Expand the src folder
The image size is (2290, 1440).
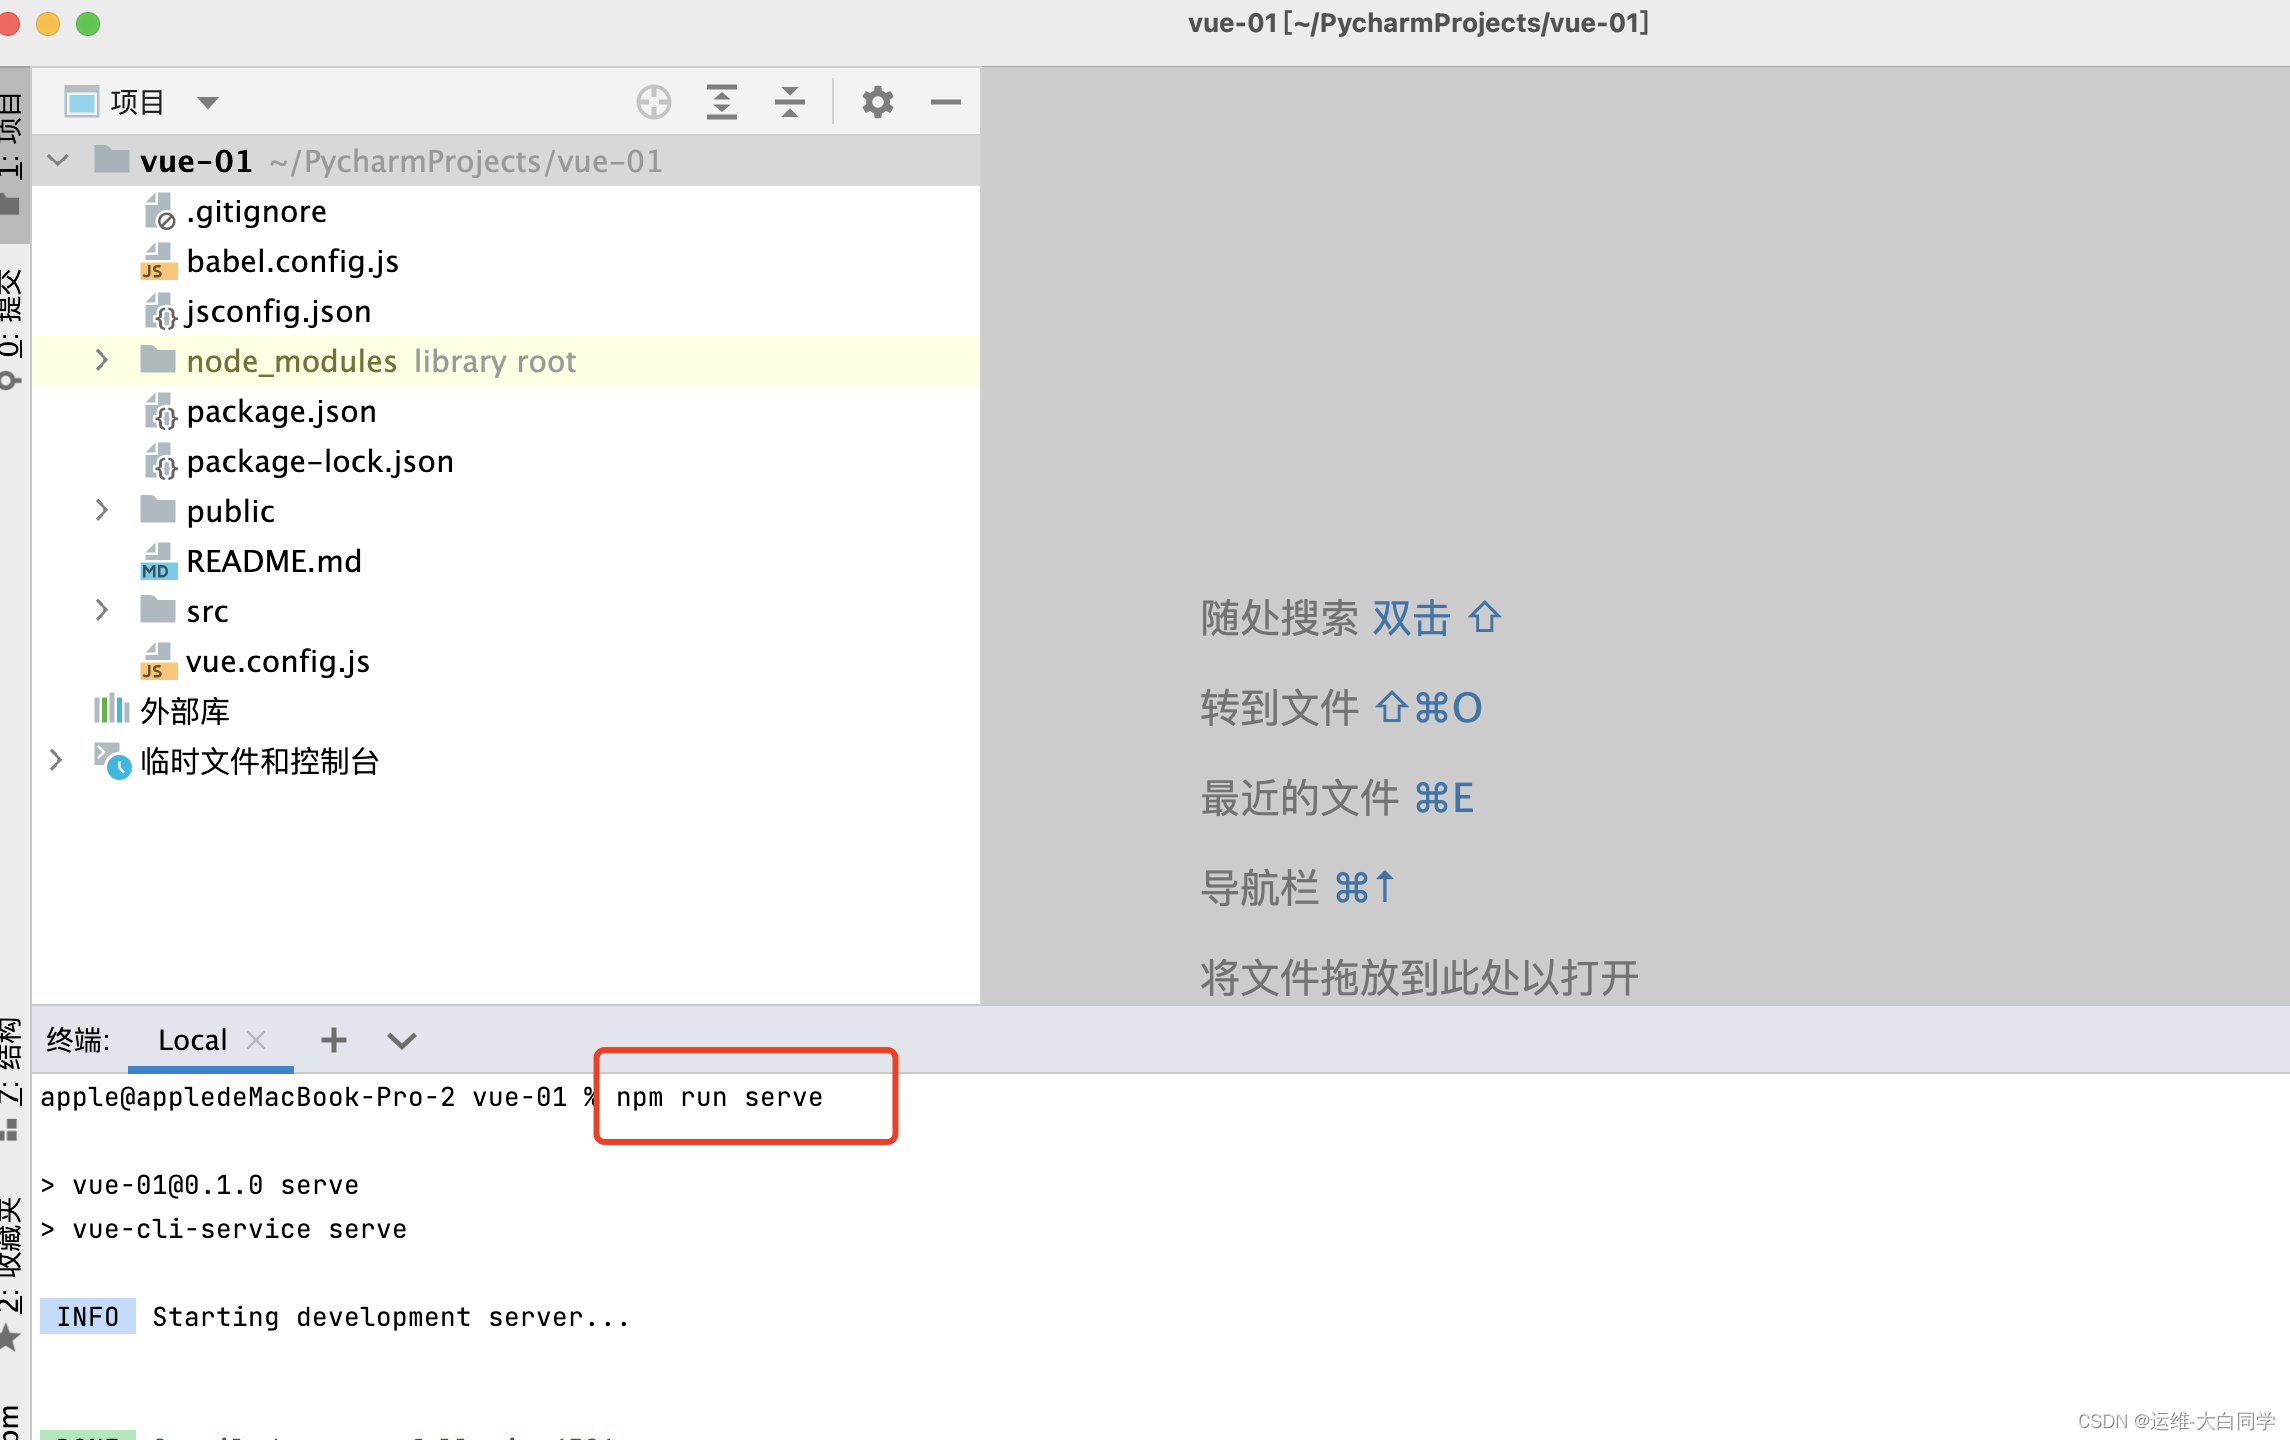click(x=102, y=610)
